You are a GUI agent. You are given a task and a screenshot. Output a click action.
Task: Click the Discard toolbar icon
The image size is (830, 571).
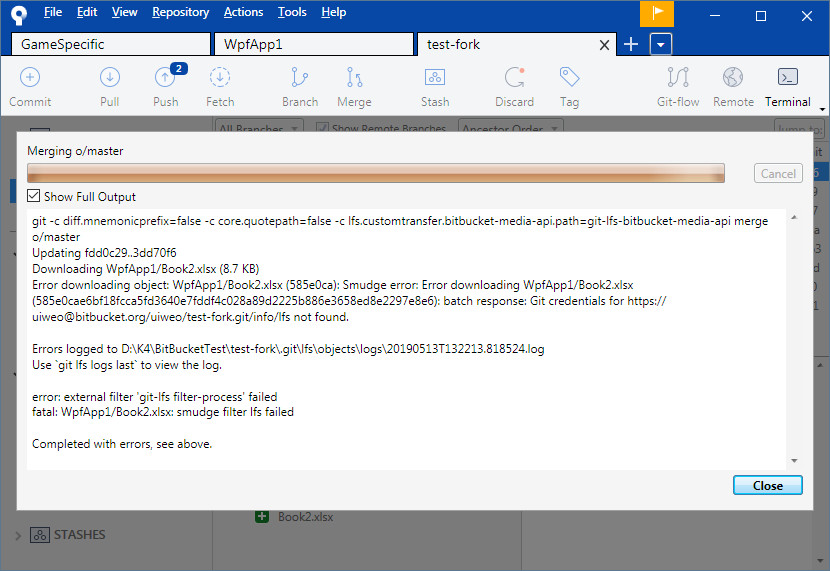[x=515, y=78]
